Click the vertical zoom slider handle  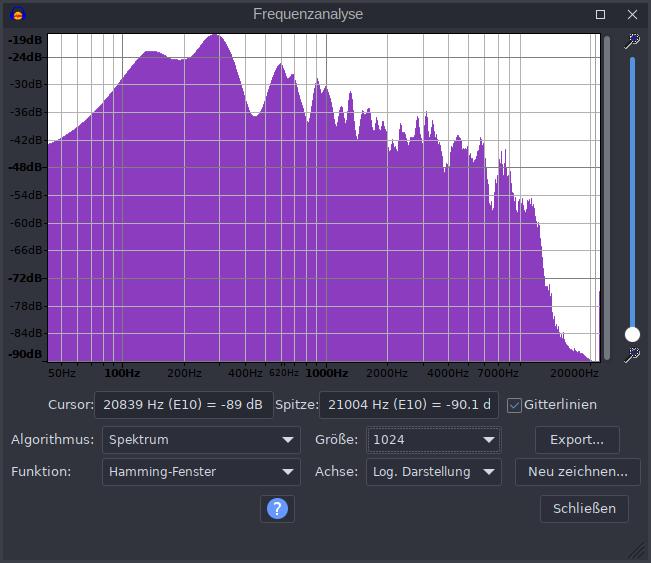[632, 334]
